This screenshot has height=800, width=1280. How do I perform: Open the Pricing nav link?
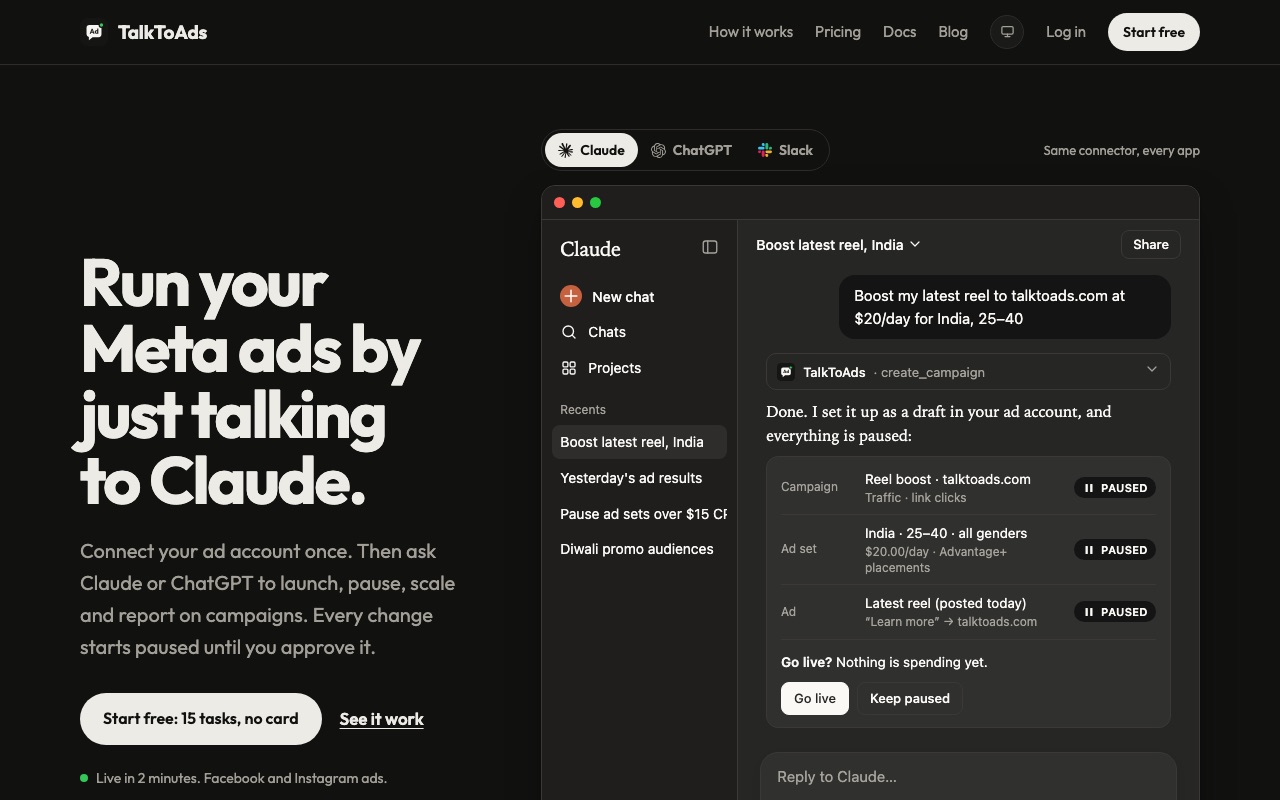(x=838, y=32)
